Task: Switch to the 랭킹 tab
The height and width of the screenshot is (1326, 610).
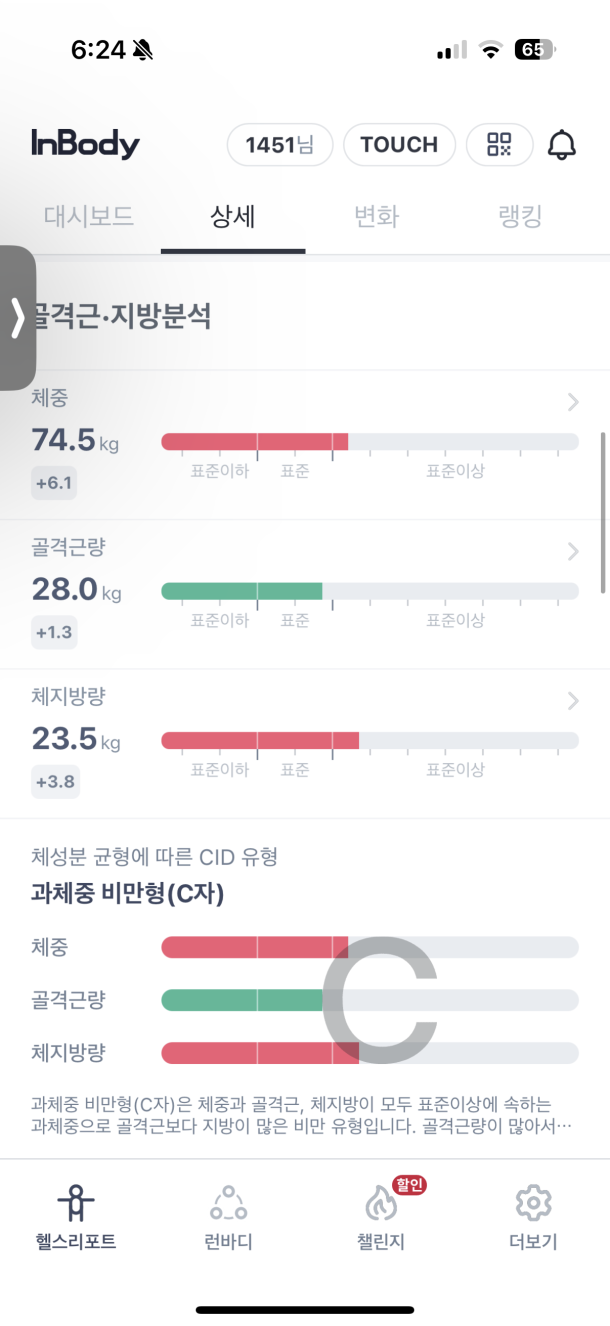Action: (x=520, y=217)
